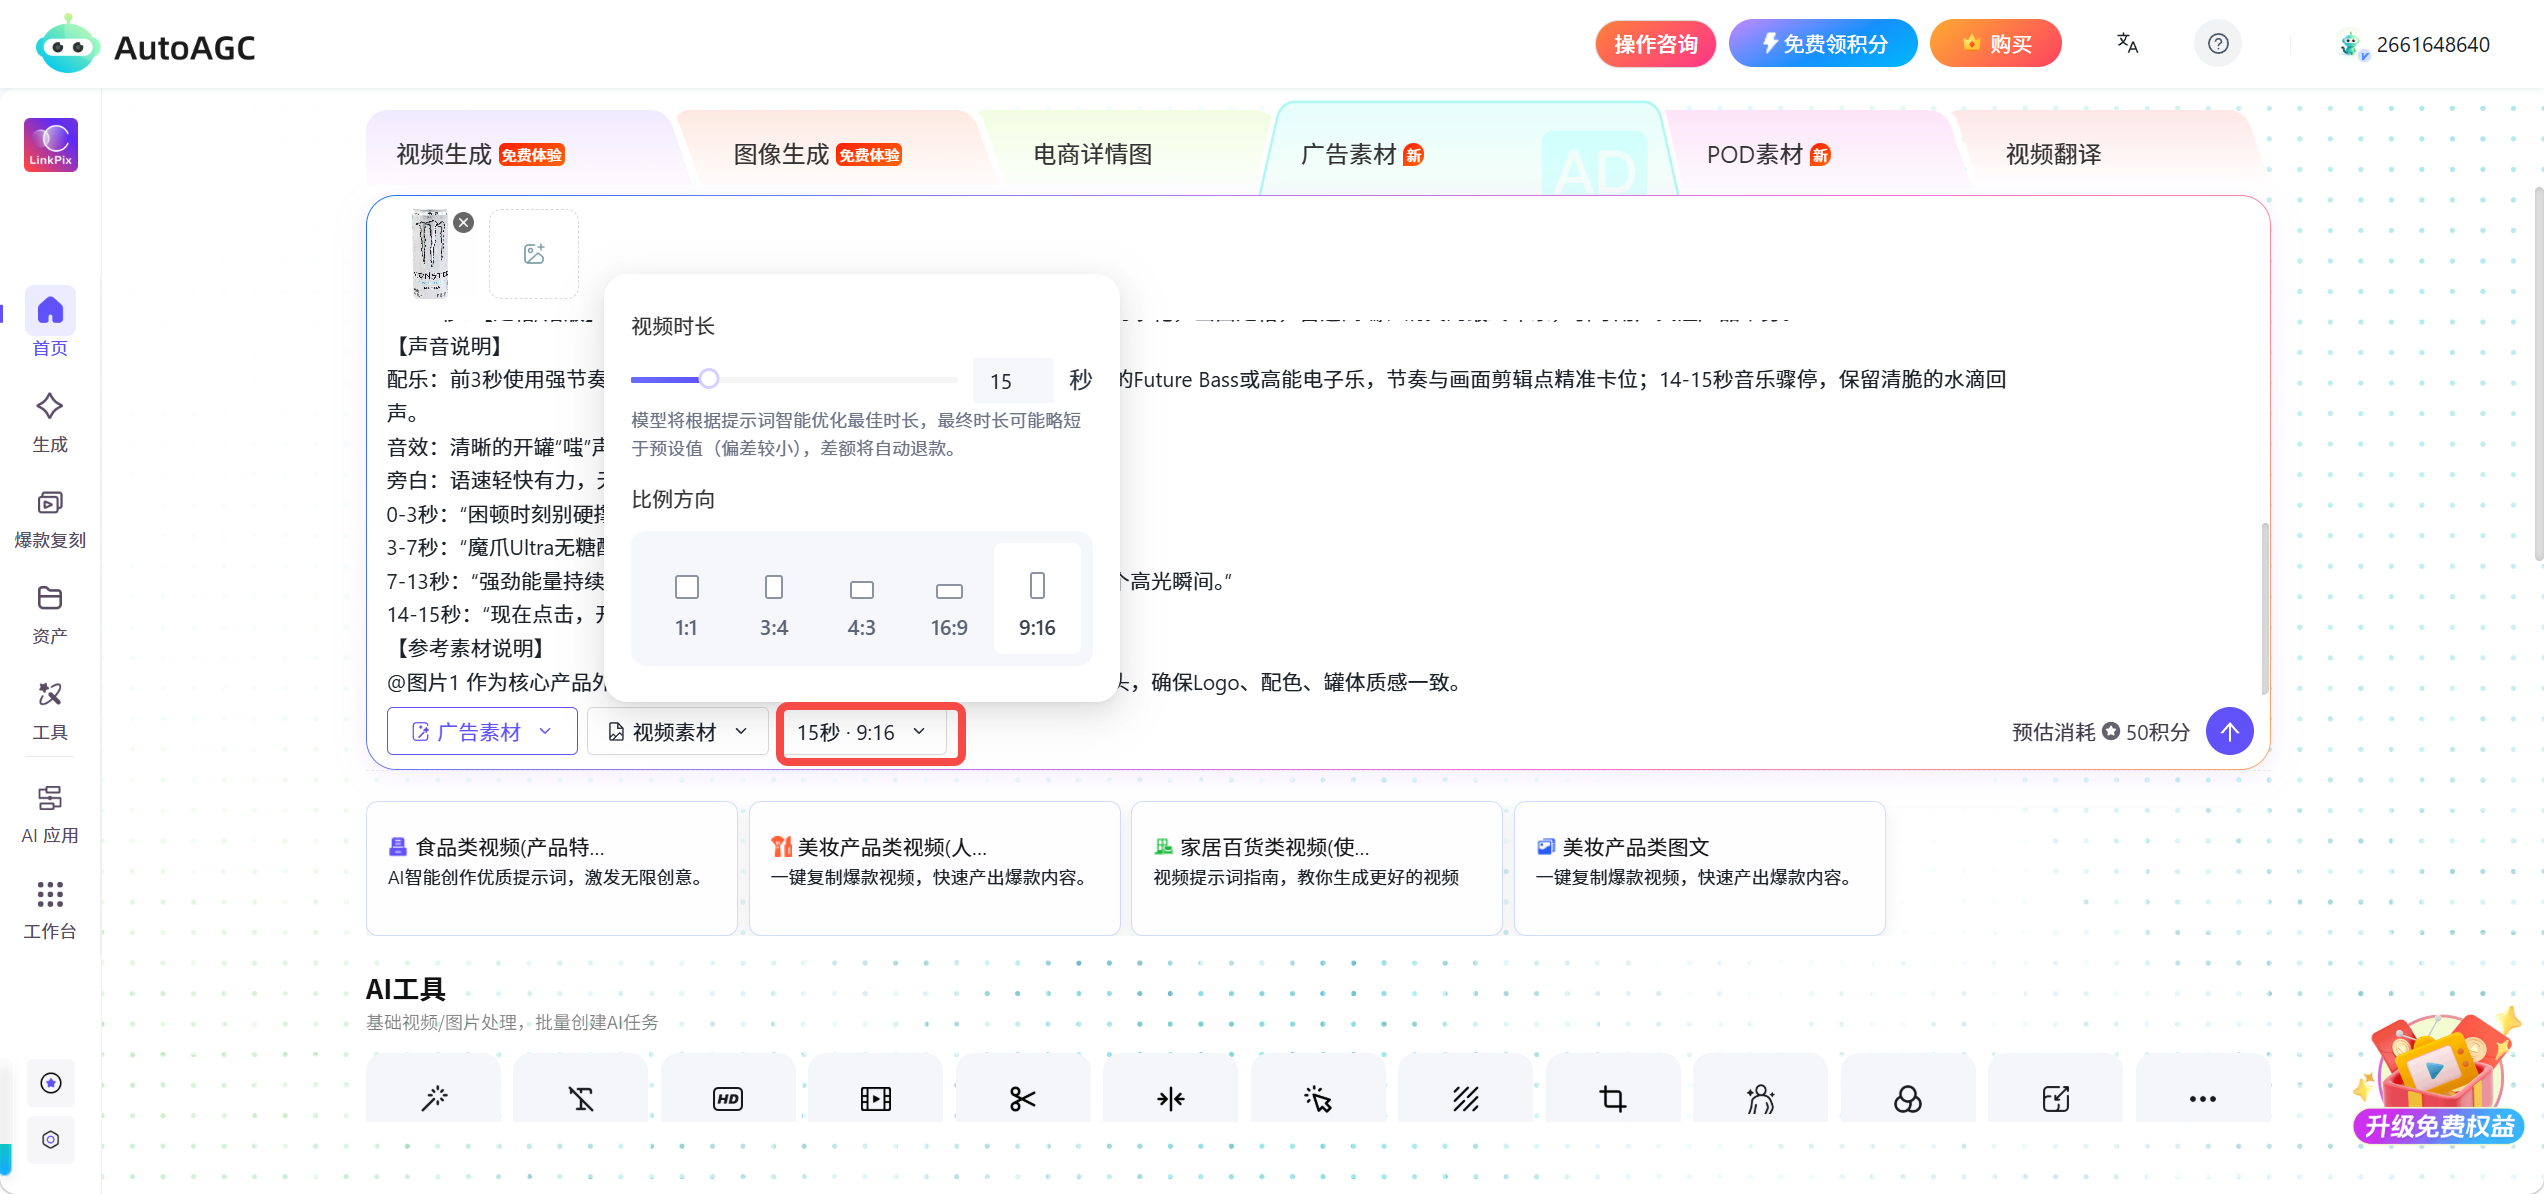
Task: Expand the 广告素材 dropdown
Action: [x=482, y=731]
